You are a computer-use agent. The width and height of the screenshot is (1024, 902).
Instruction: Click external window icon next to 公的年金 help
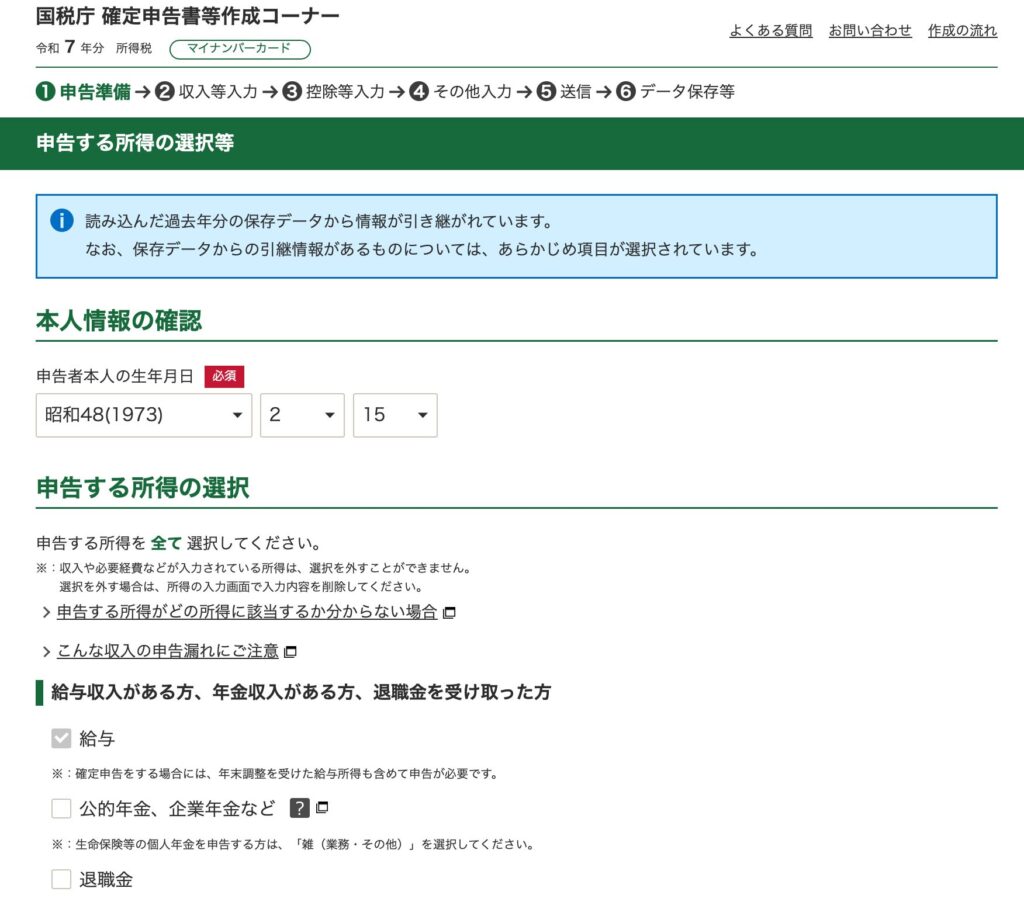[x=322, y=808]
